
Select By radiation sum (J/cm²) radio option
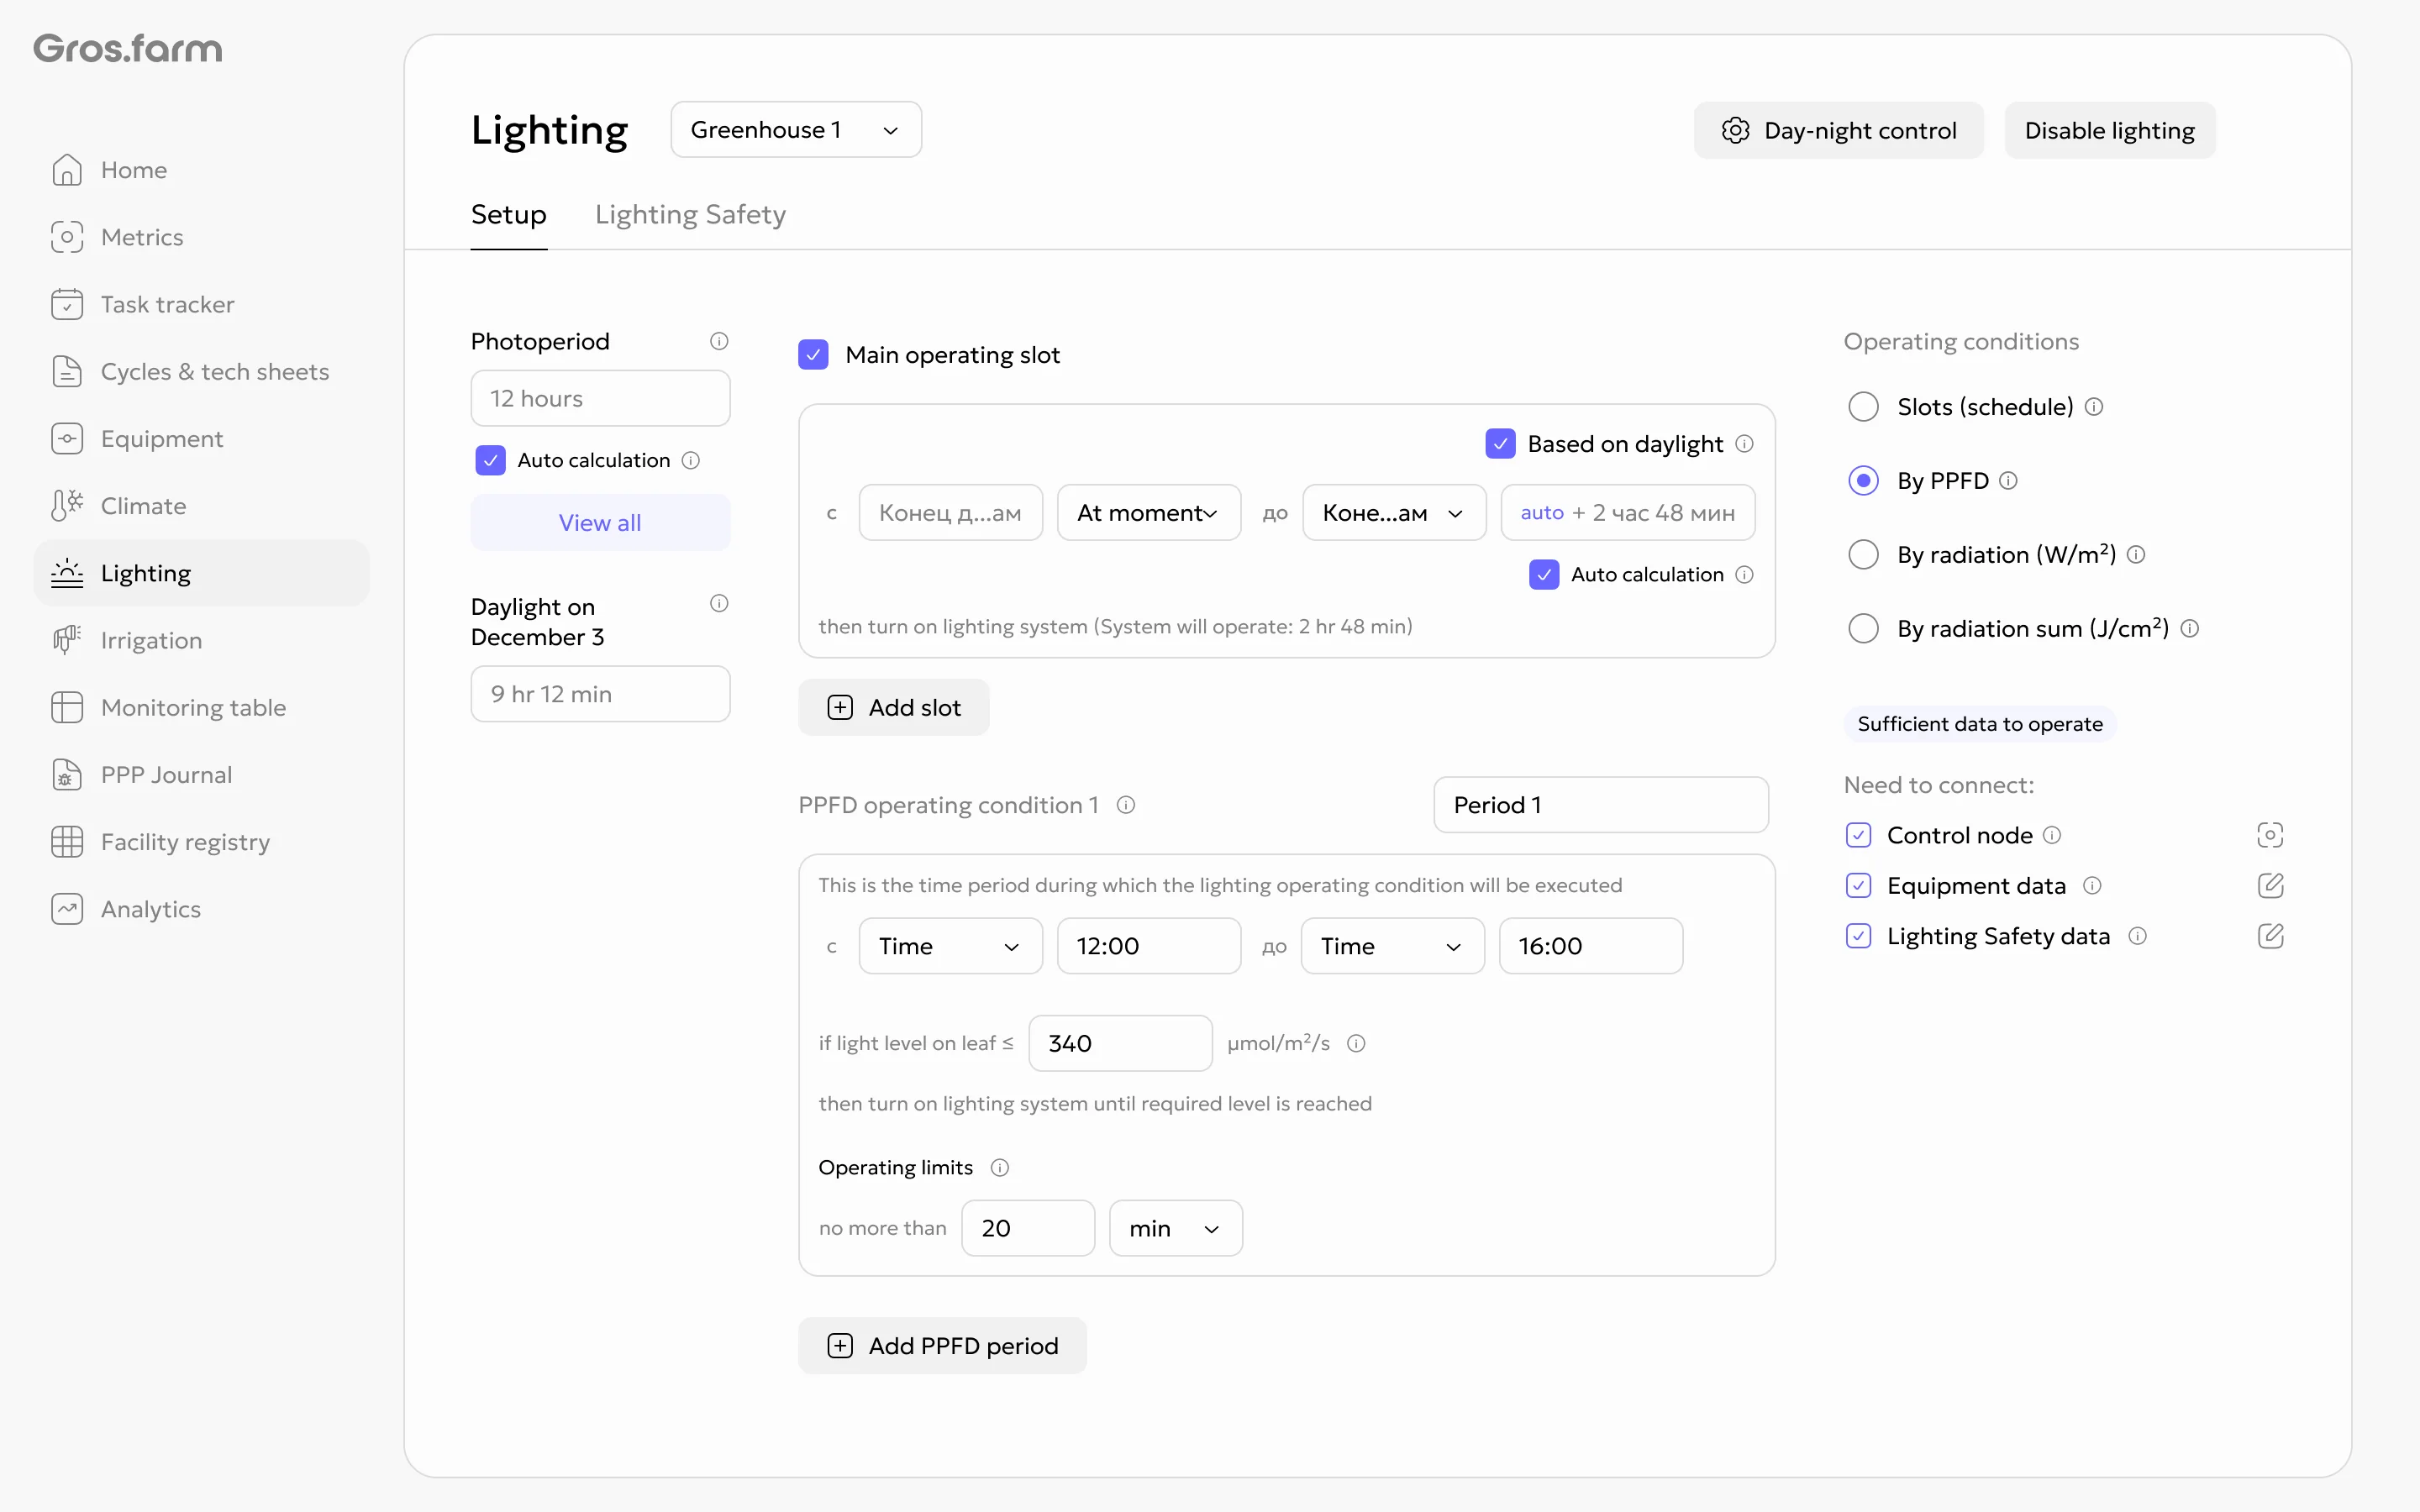click(x=1863, y=628)
